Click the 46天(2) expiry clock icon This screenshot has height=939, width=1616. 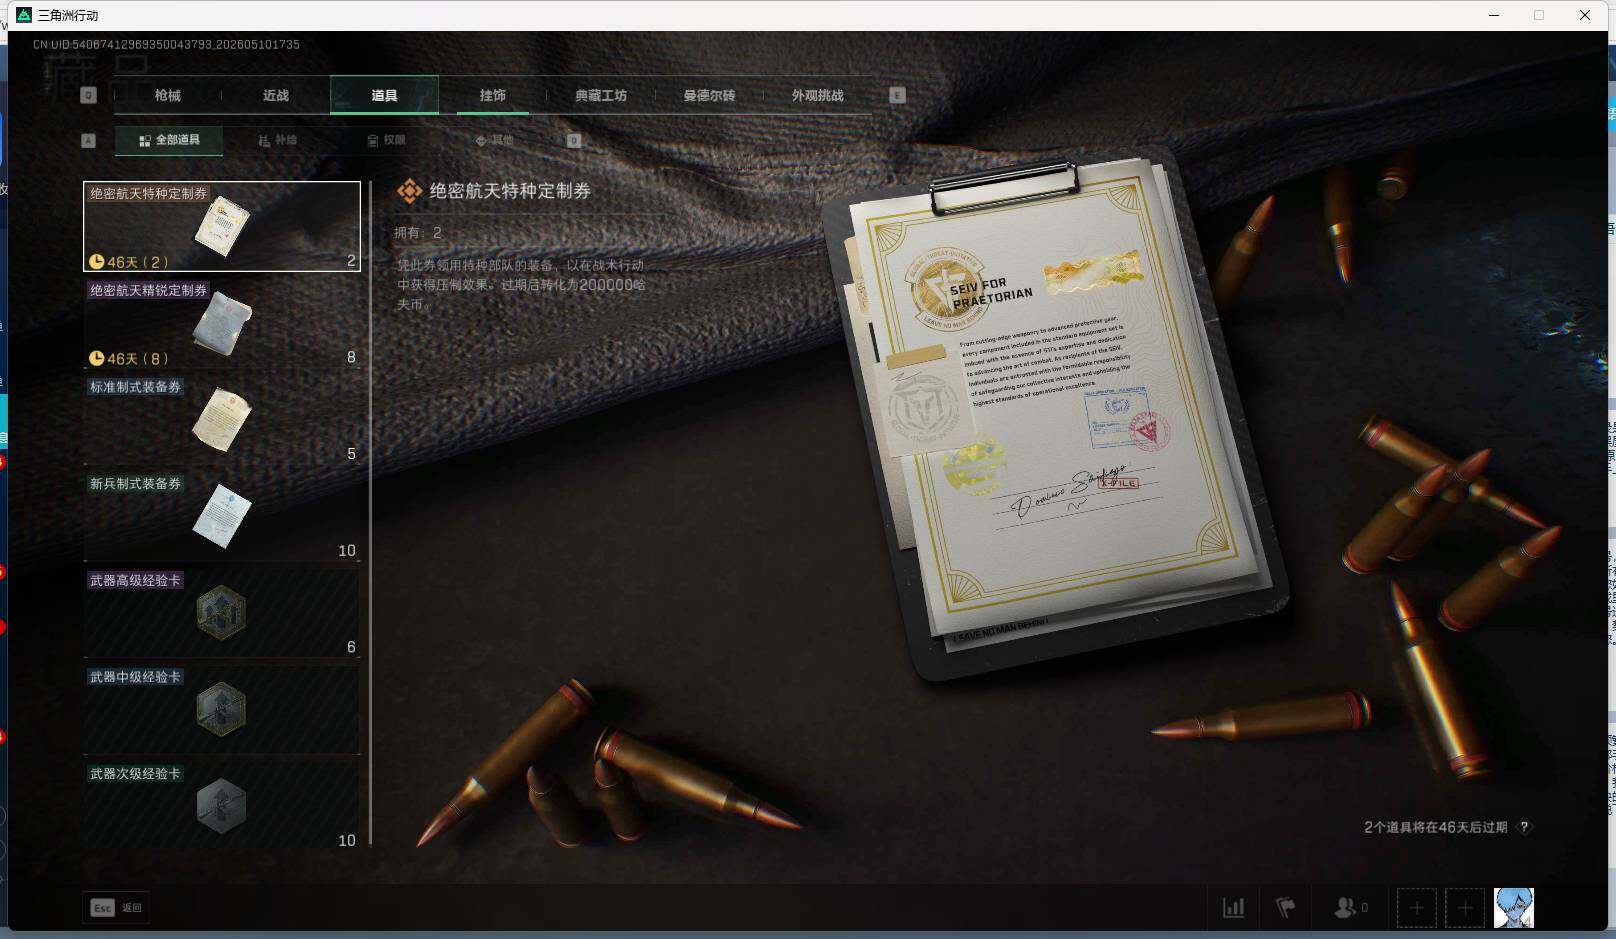(97, 262)
